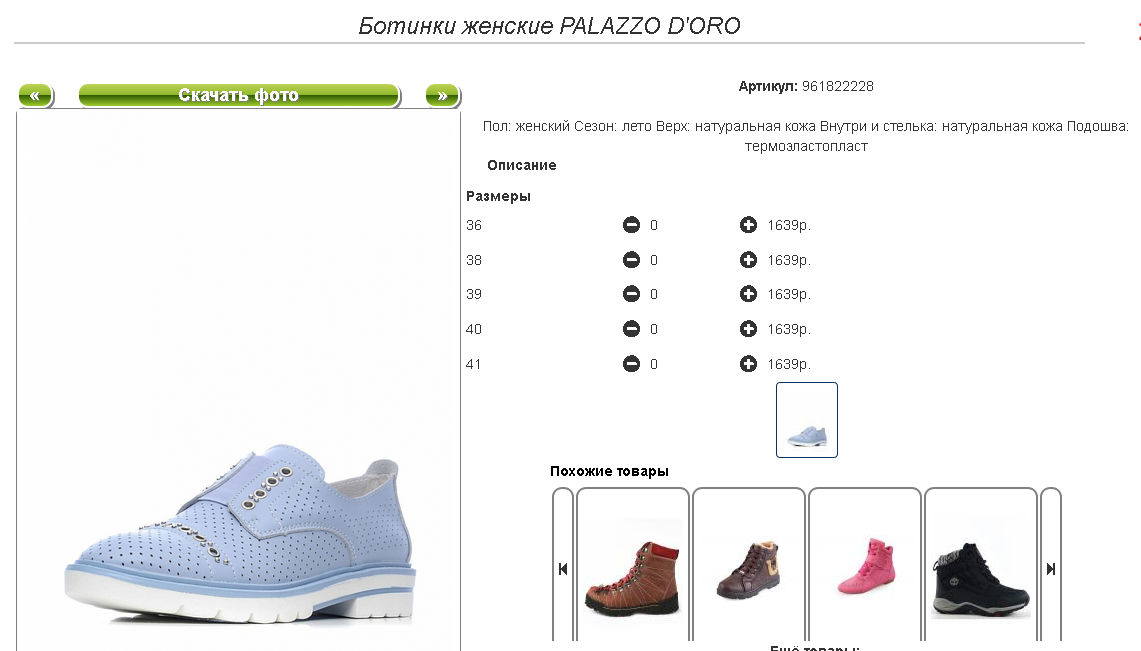This screenshot has height=651, width=1141.
Task: Decrease quantity for size 39
Action: 631,294
